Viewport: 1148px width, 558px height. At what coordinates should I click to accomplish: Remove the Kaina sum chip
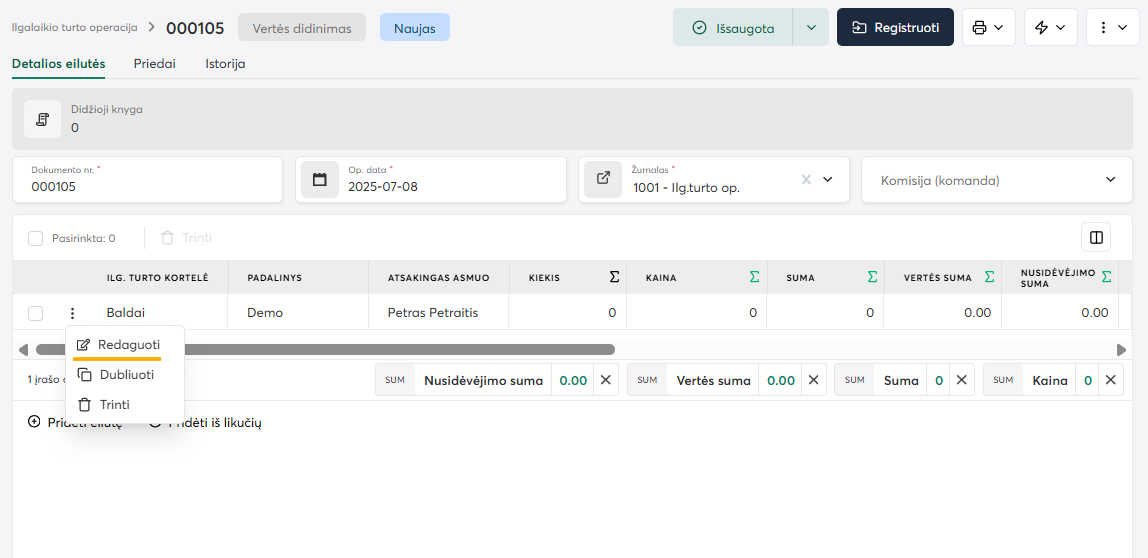point(1109,380)
